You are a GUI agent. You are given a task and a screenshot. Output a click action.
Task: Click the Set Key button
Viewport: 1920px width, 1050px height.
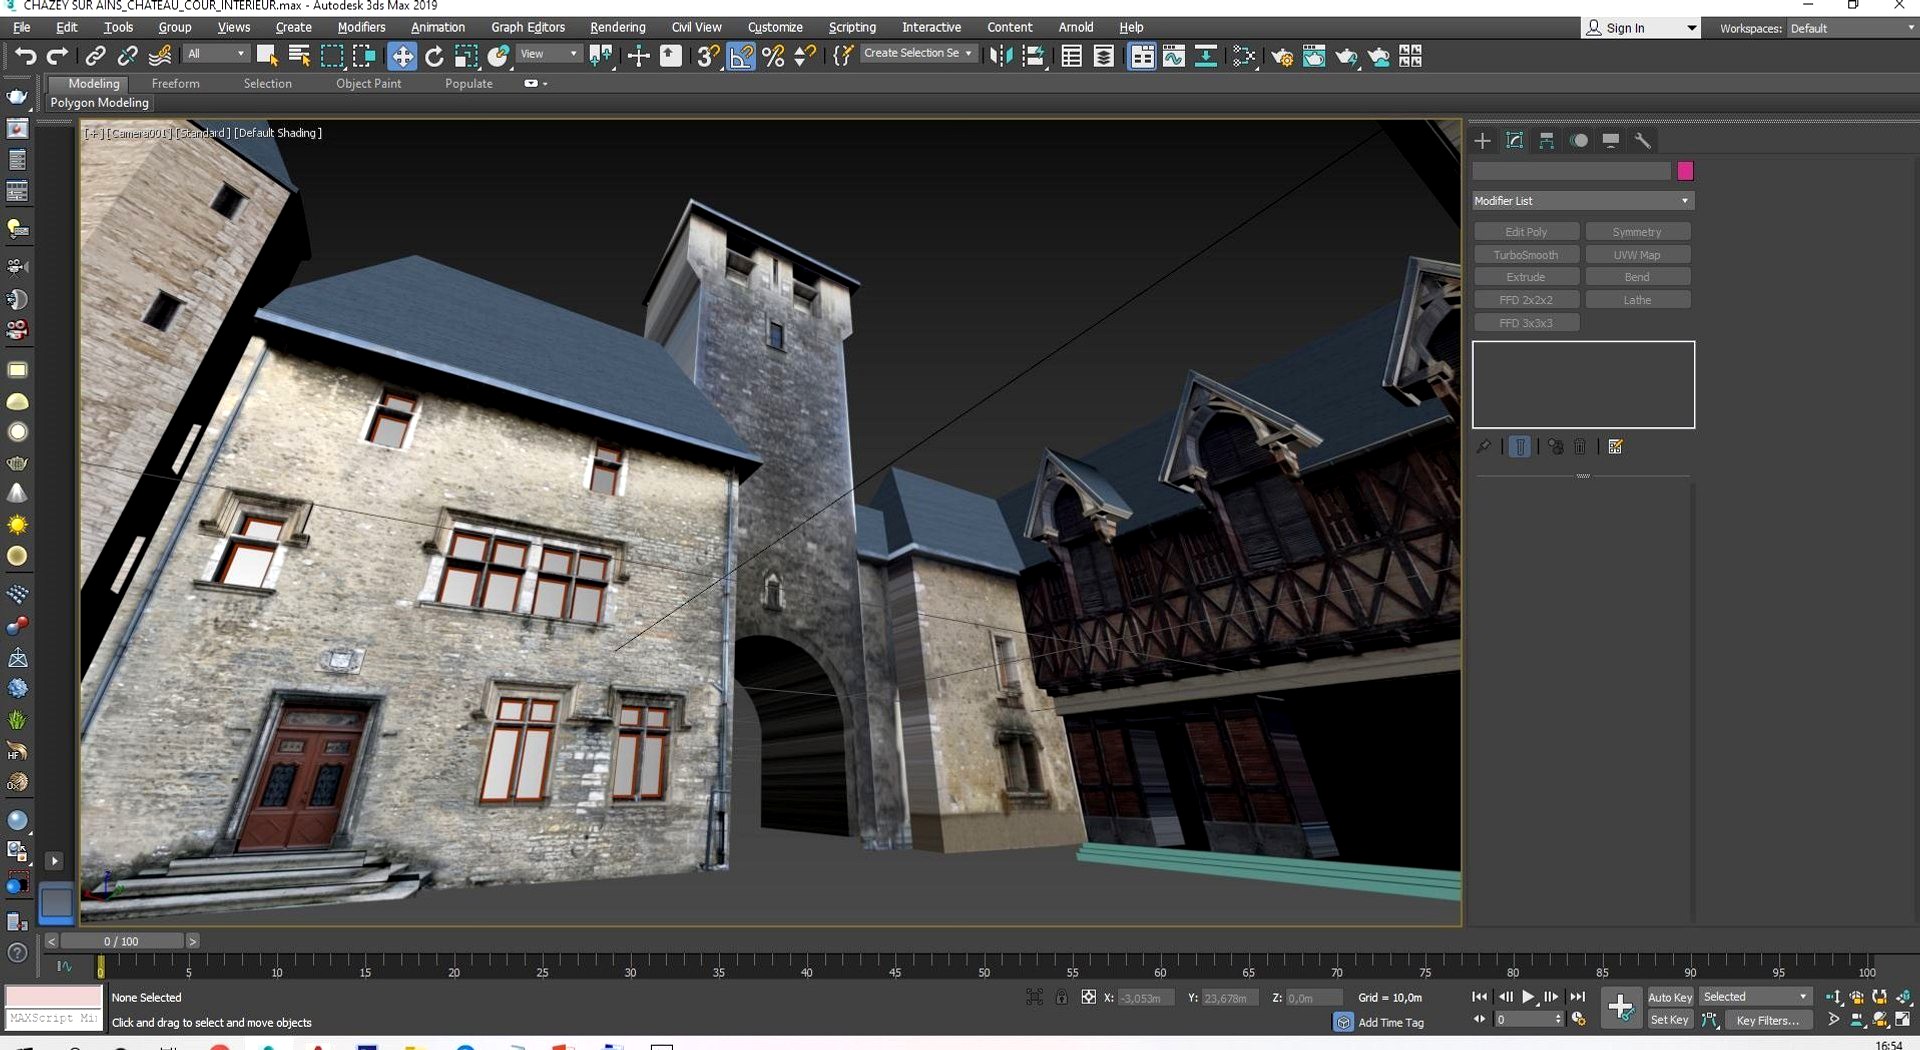pyautogui.click(x=1669, y=1020)
